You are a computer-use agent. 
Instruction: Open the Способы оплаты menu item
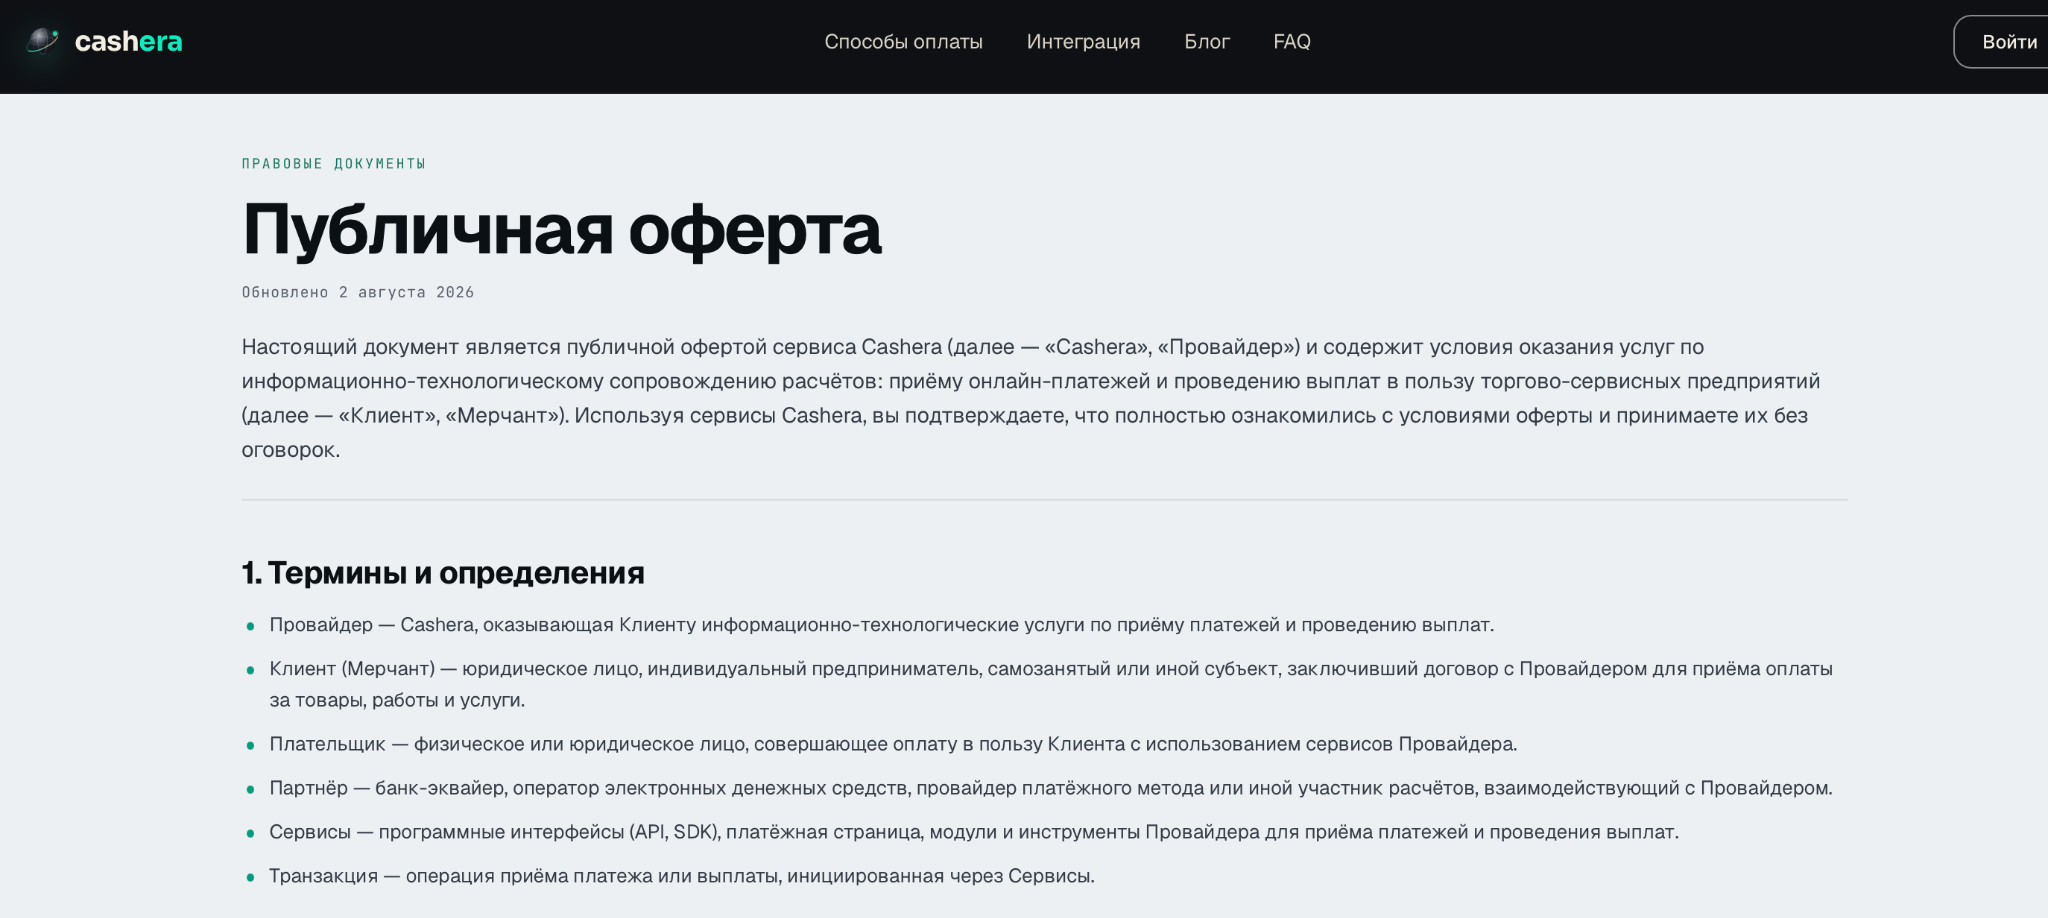[903, 42]
